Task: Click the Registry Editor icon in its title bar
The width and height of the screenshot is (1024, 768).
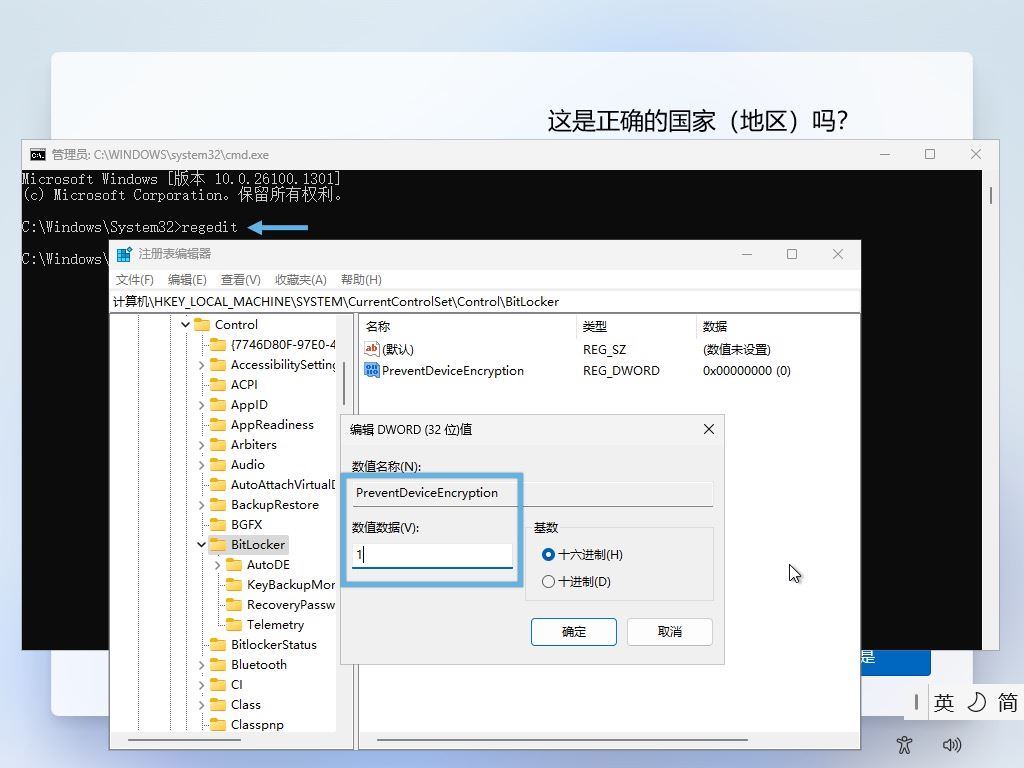Action: (x=122, y=255)
